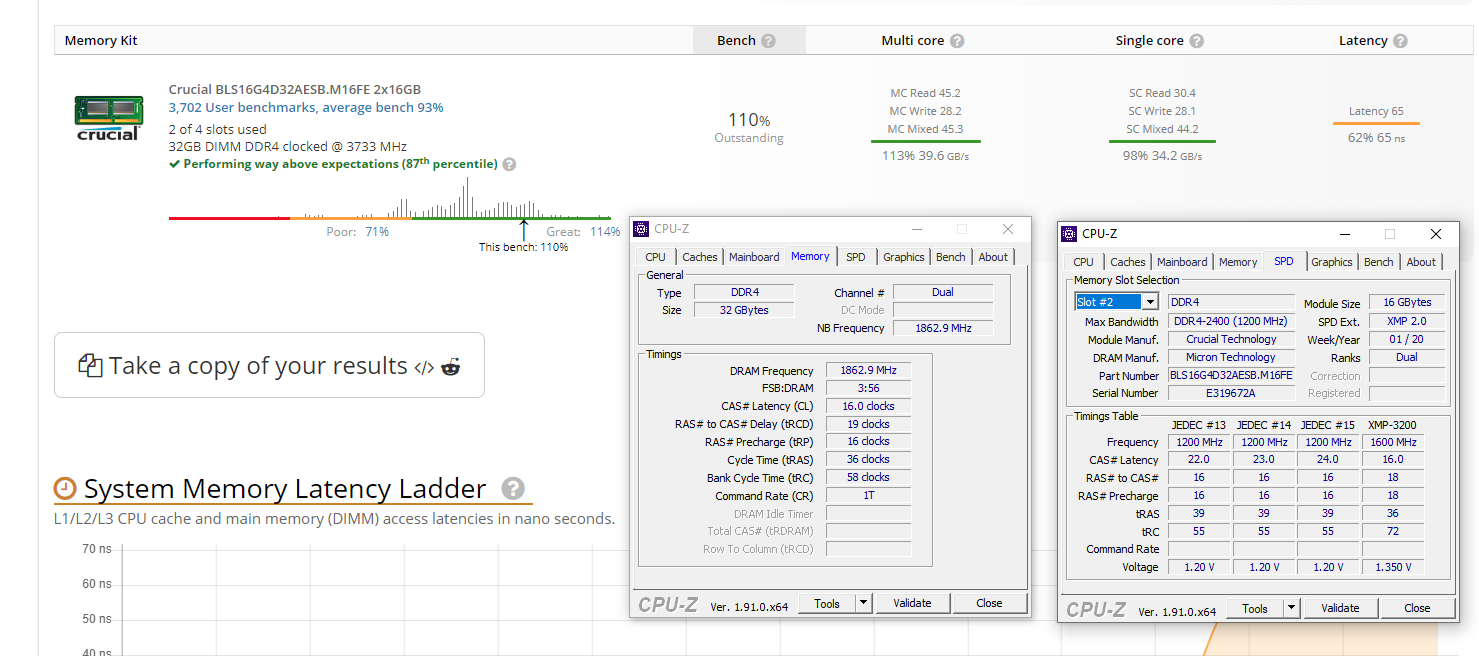This screenshot has height=656, width=1479.
Task: Open SPD tab in Memory CPU-Z window
Action: click(856, 257)
